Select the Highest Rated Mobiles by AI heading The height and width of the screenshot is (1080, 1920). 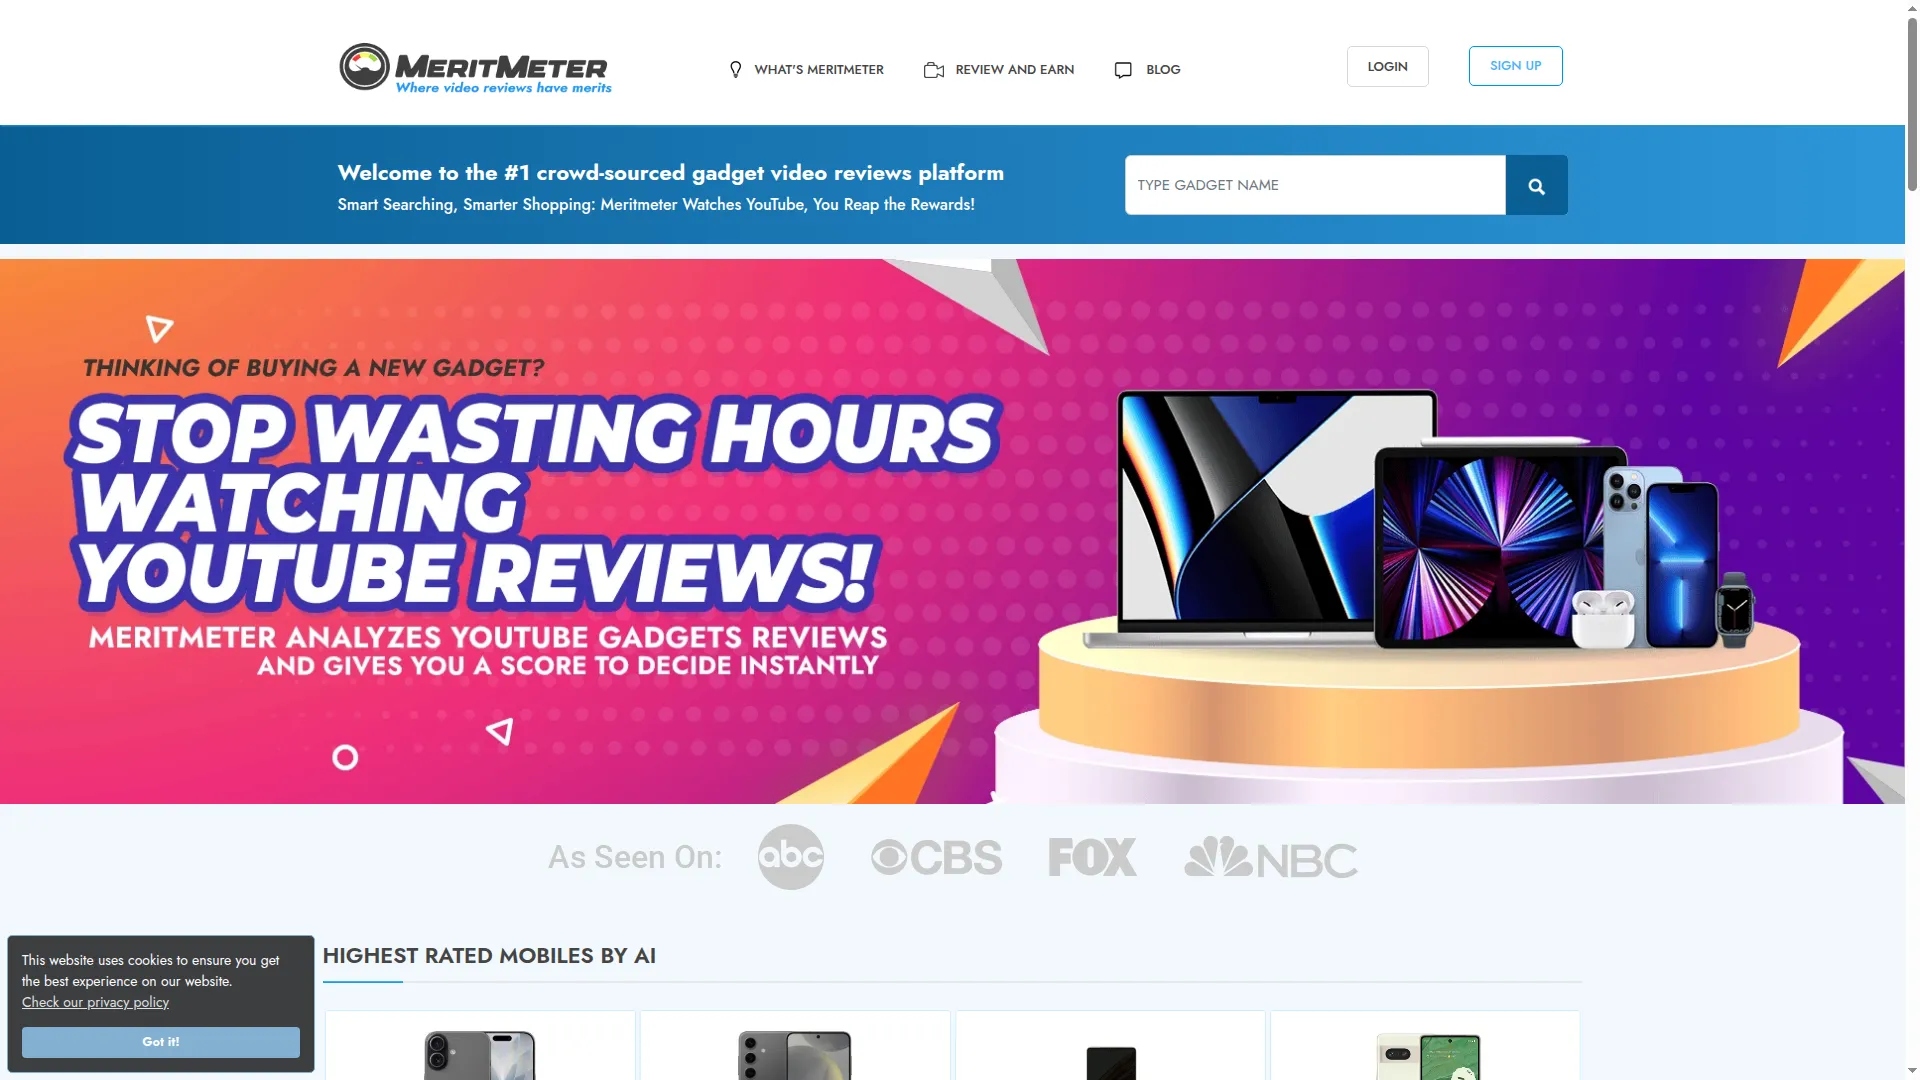coord(489,956)
